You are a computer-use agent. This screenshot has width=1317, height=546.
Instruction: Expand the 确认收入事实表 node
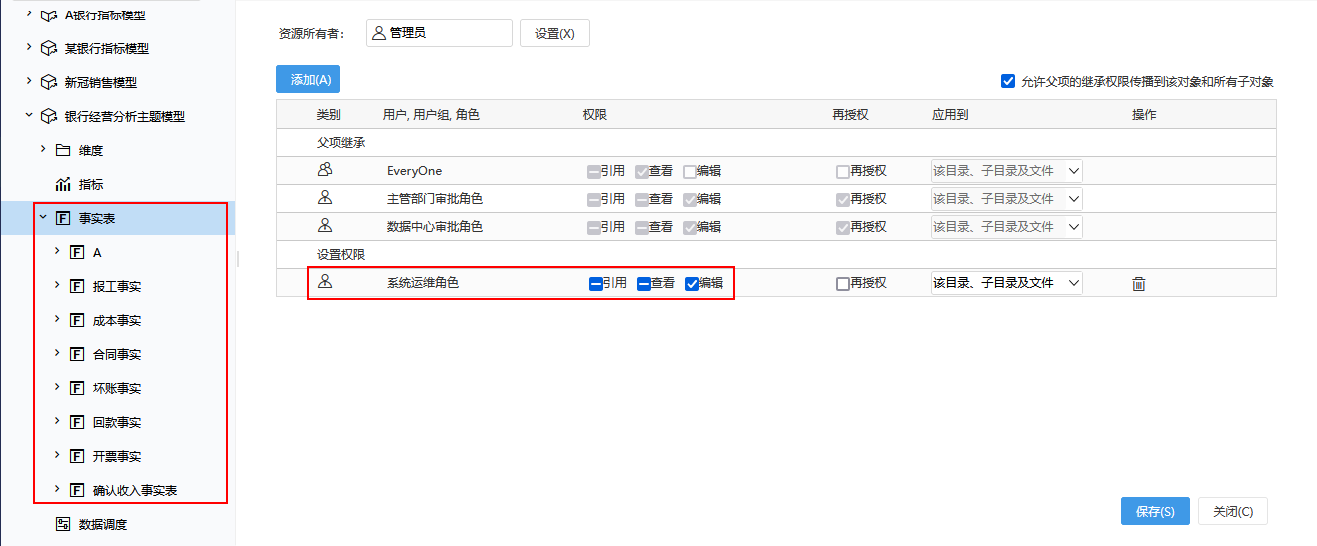coord(57,489)
